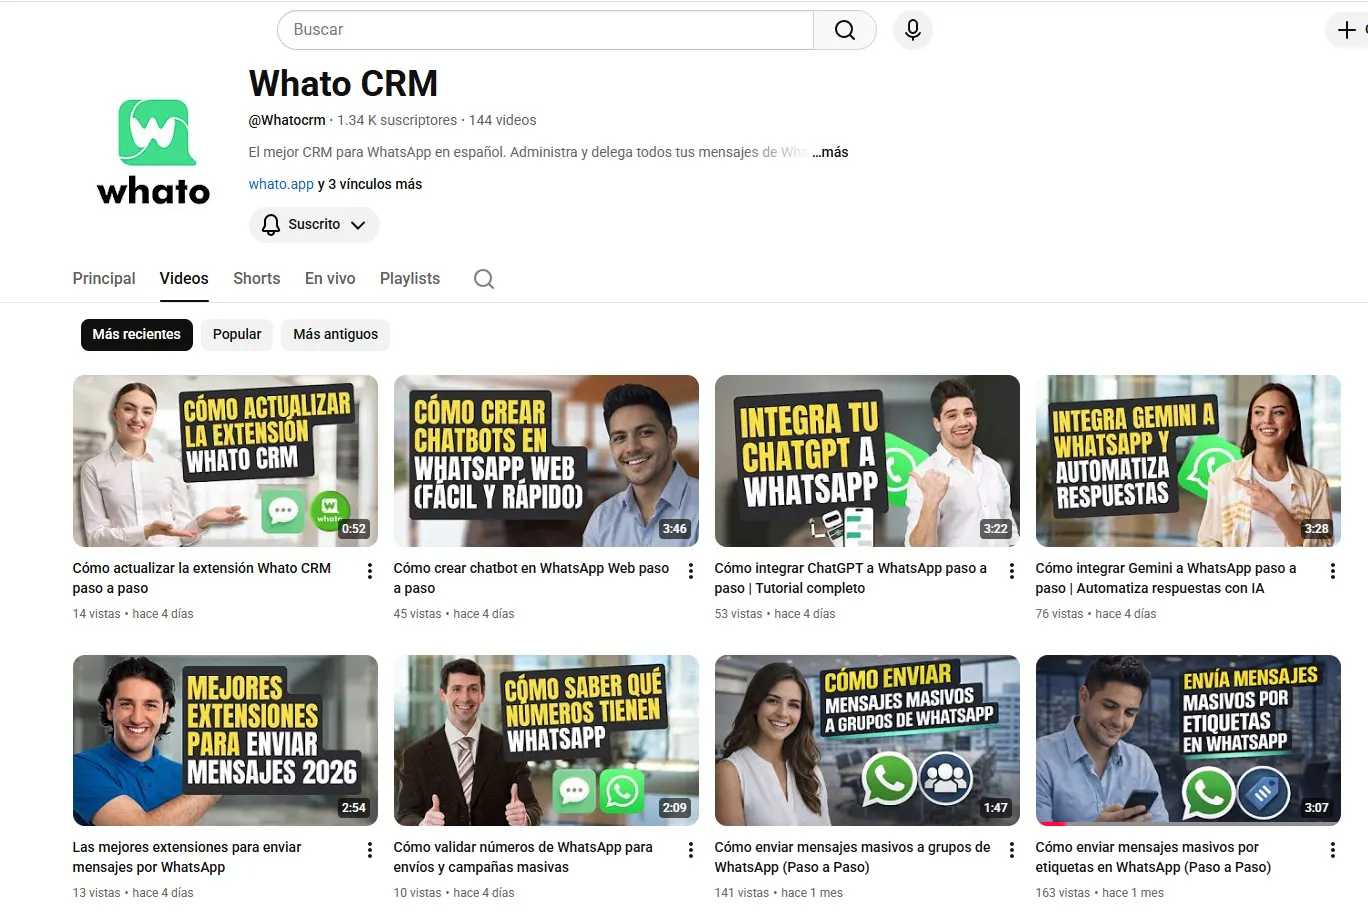Open the Suscrito subscription dropdown
Image resolution: width=1368 pixels, height=912 pixels.
tap(314, 225)
